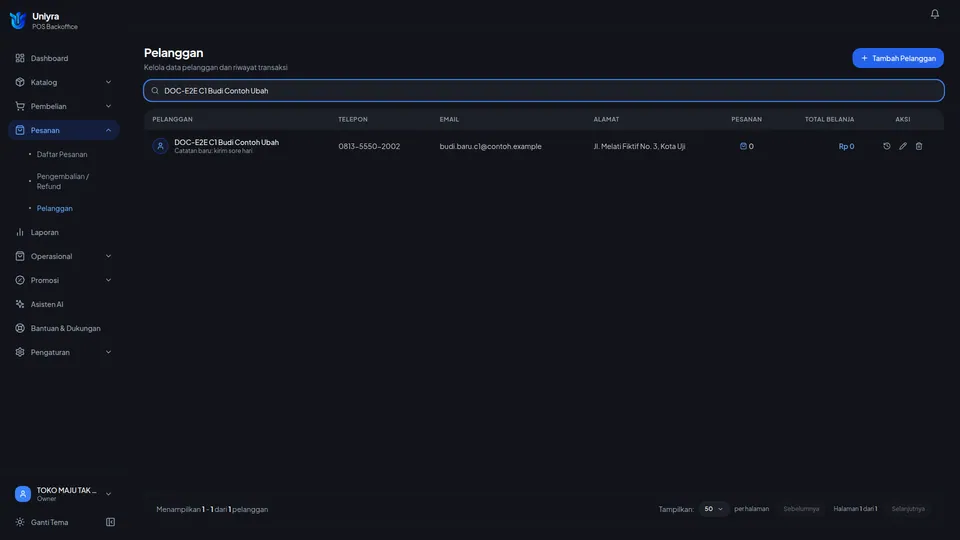The image size is (960, 540).
Task: Click the Bantuan & Dukungan lifebuoy icon
Action: tap(20, 328)
